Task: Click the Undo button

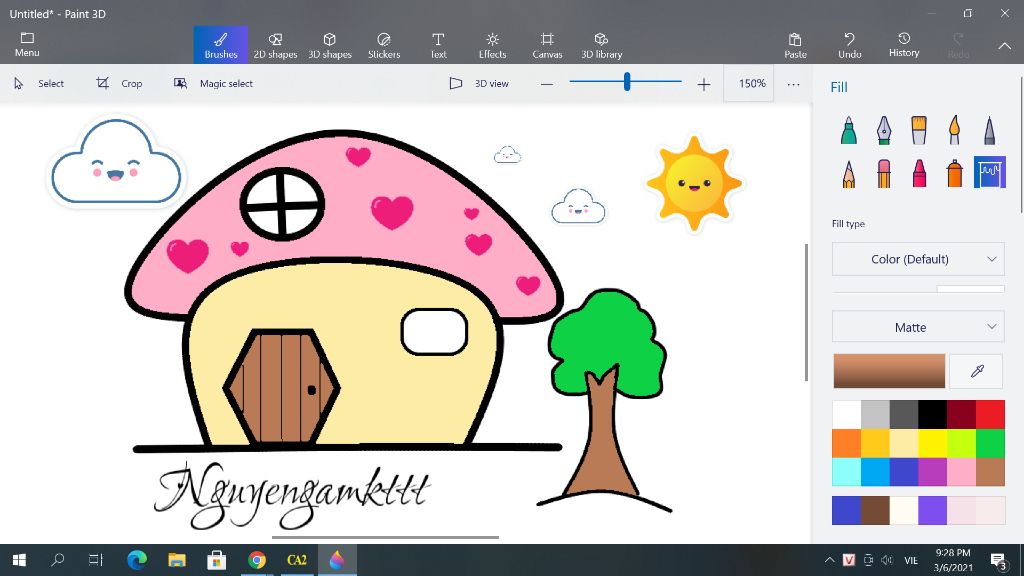Action: tap(849, 45)
